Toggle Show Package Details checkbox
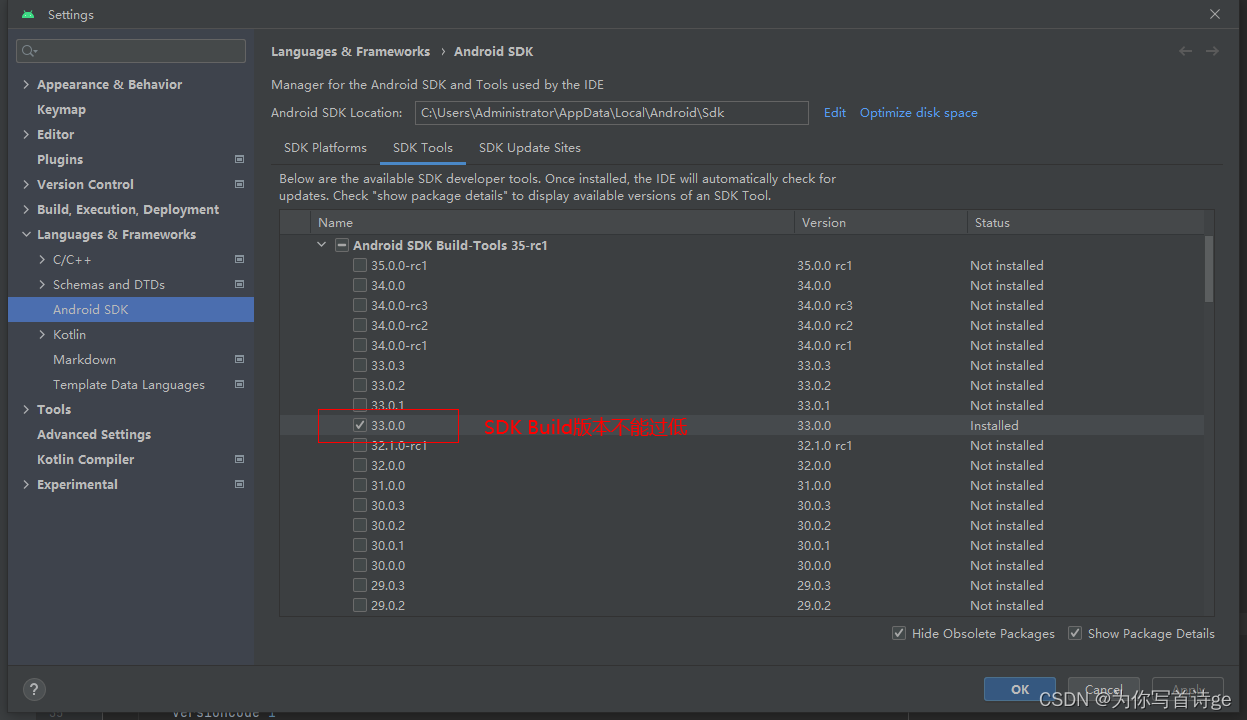The width and height of the screenshot is (1247, 720). click(1075, 633)
